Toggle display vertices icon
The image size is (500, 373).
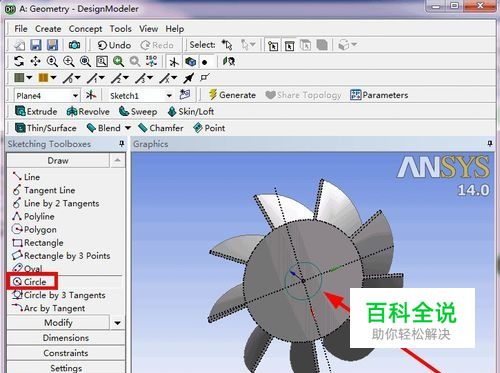pyautogui.click(x=205, y=78)
